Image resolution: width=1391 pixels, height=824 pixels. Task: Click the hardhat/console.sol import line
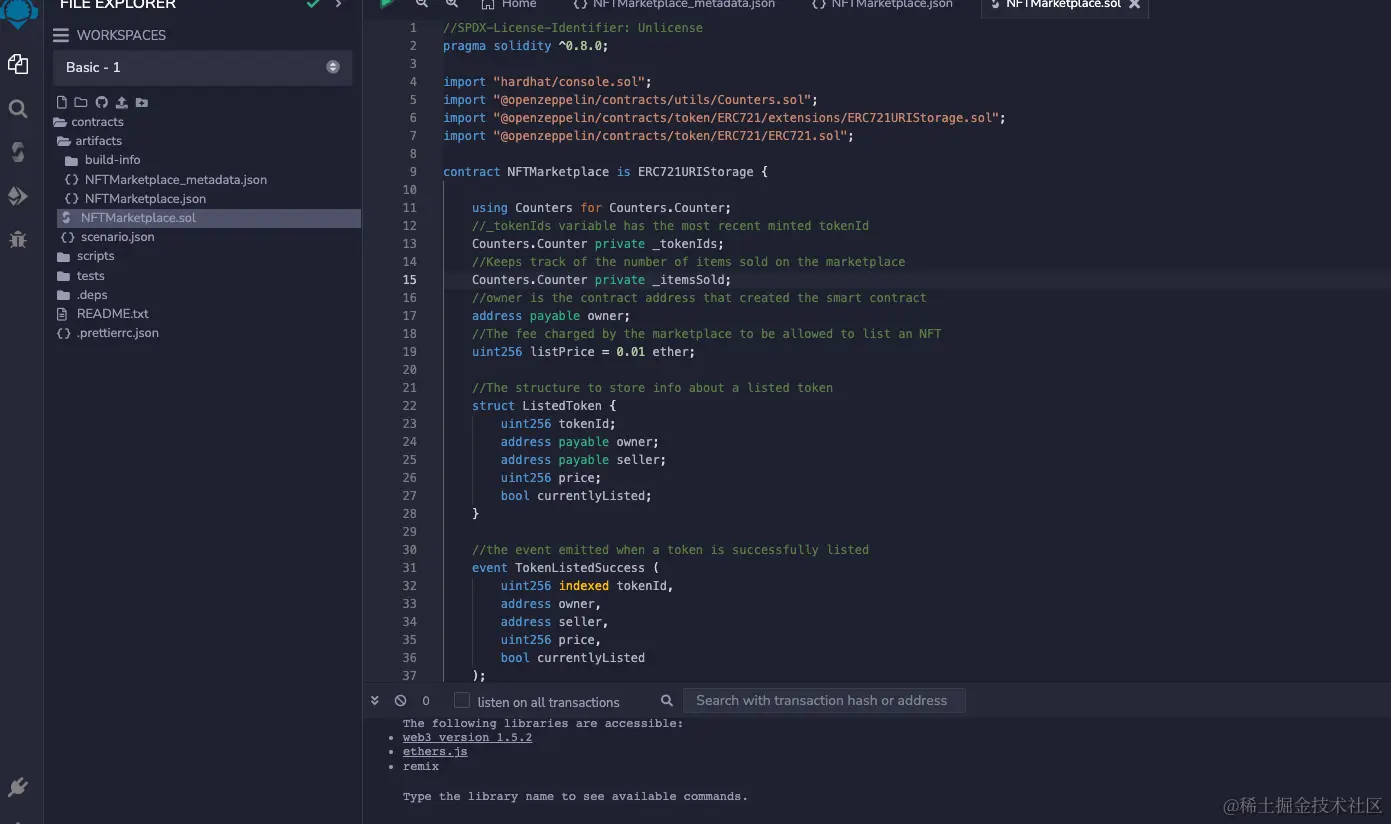[x=547, y=82]
